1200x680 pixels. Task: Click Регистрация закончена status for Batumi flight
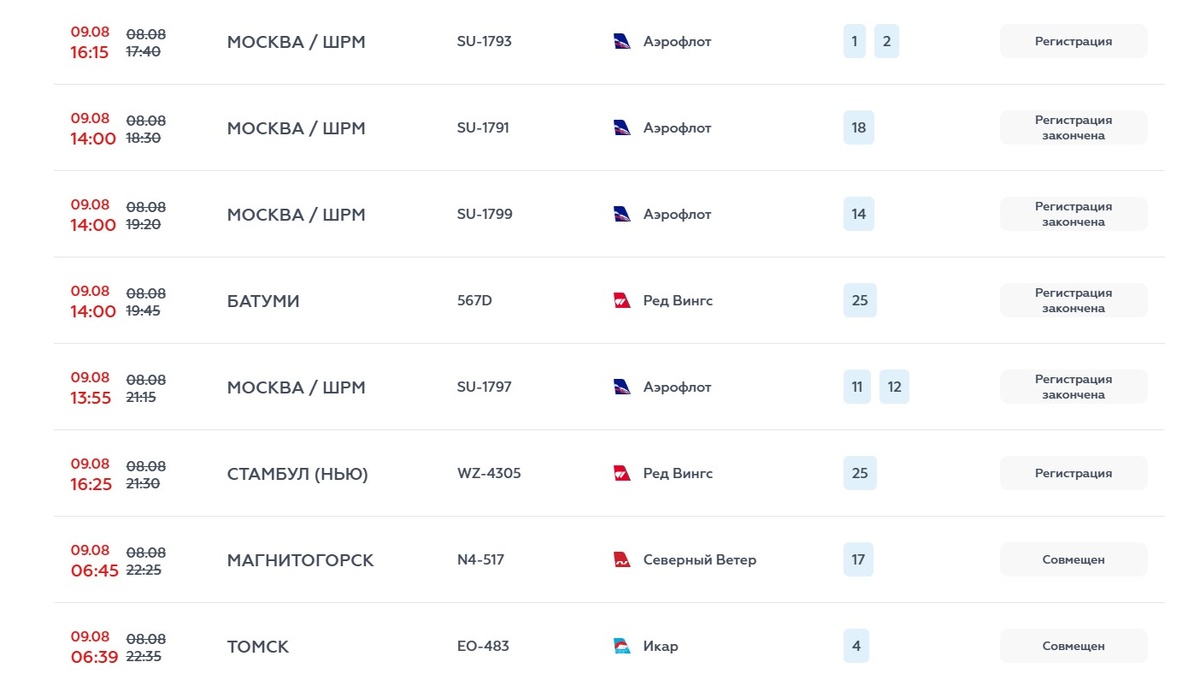[1073, 301]
